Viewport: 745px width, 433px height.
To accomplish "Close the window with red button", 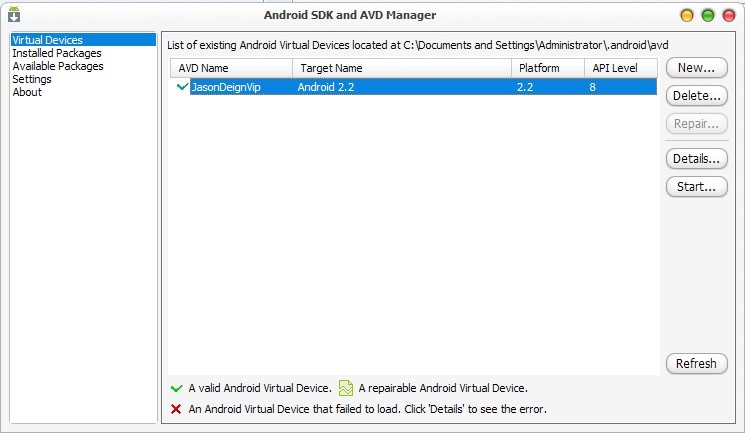I will pos(729,16).
